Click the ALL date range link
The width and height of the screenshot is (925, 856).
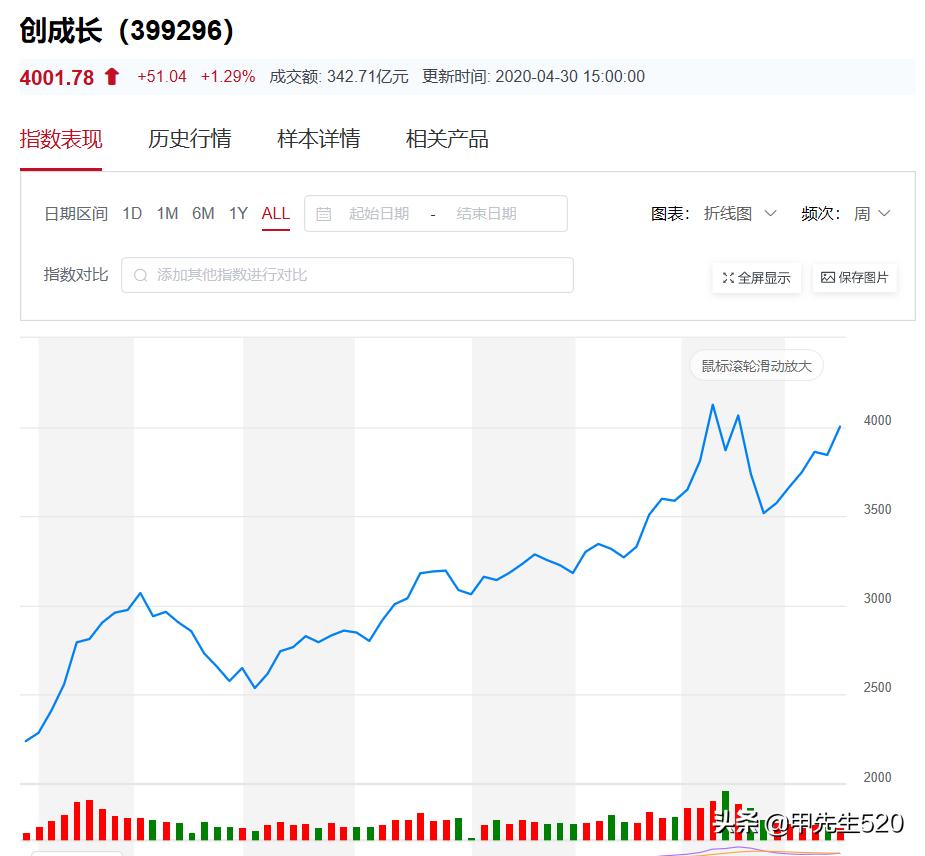pos(275,213)
